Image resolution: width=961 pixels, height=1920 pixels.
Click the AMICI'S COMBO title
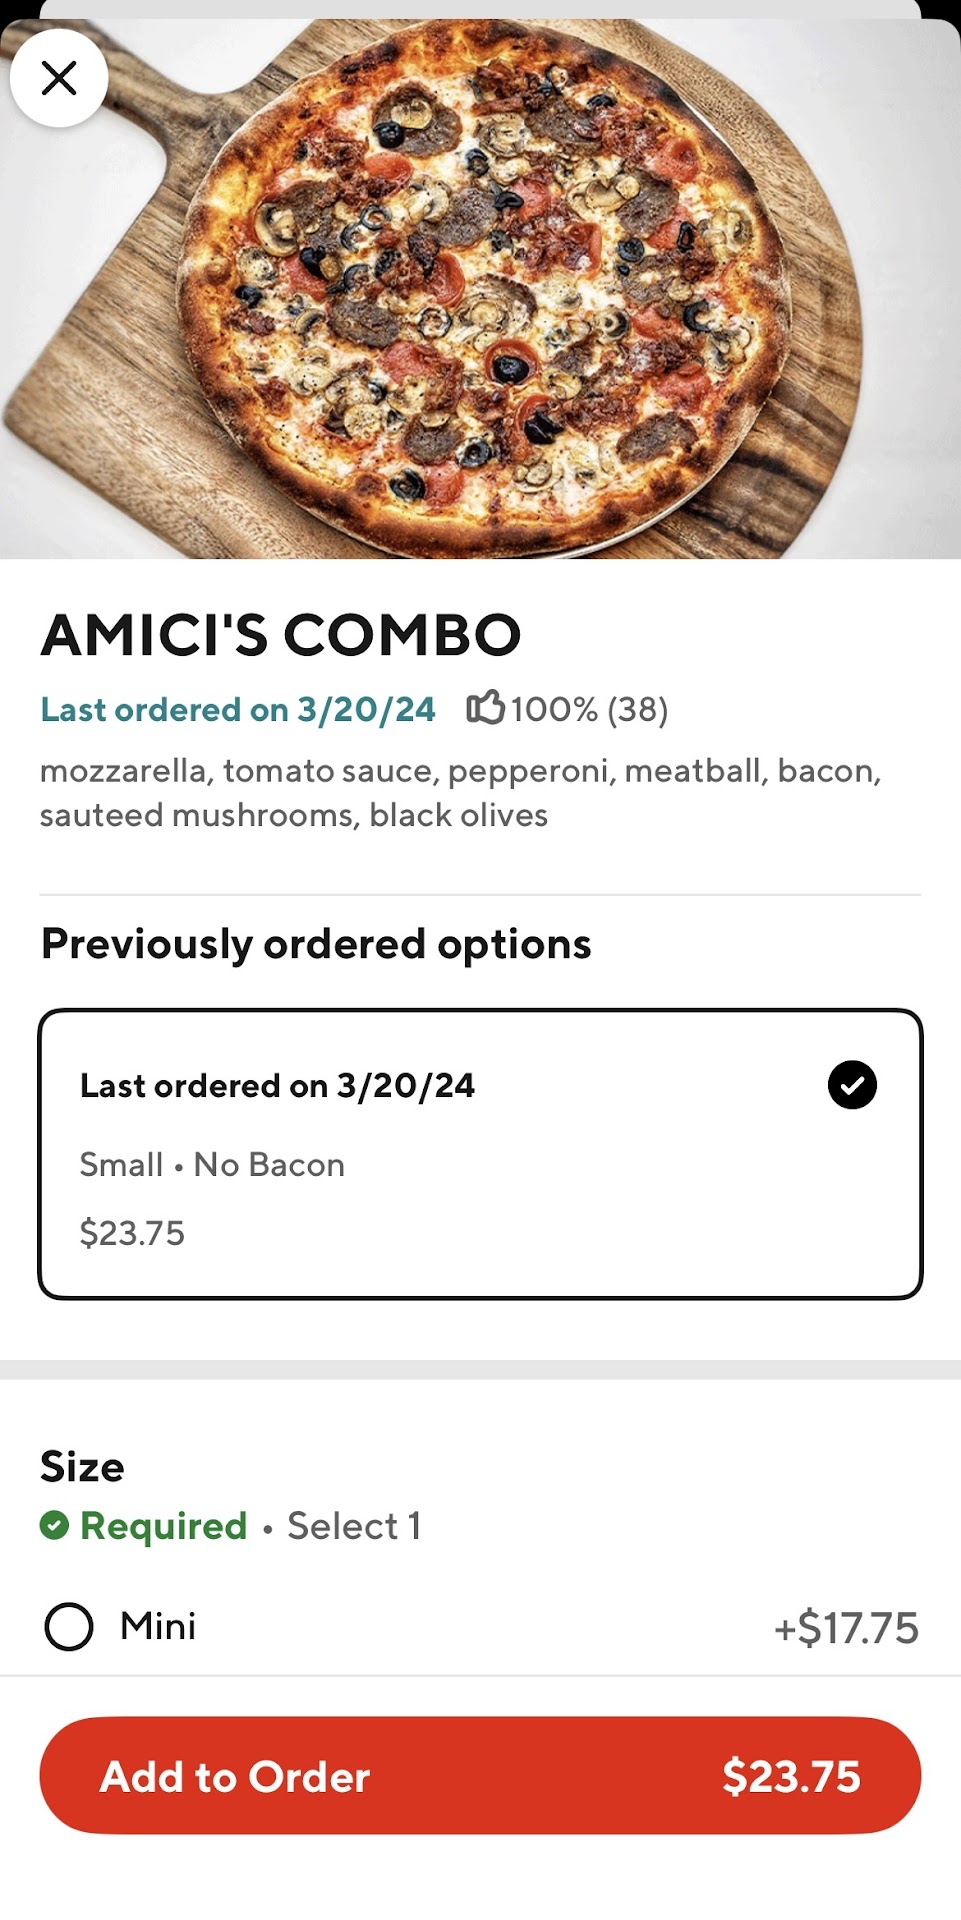(281, 635)
